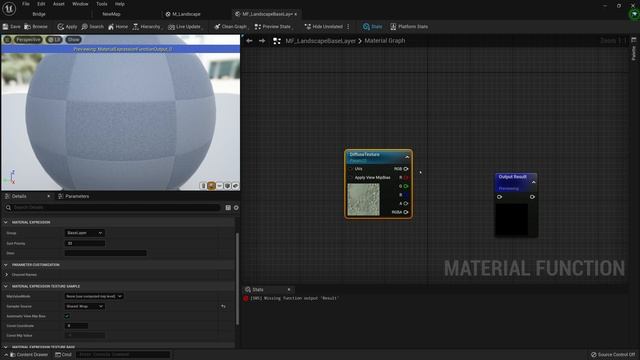Close the Details panel tab
640x360 pixels.
pos(49,196)
